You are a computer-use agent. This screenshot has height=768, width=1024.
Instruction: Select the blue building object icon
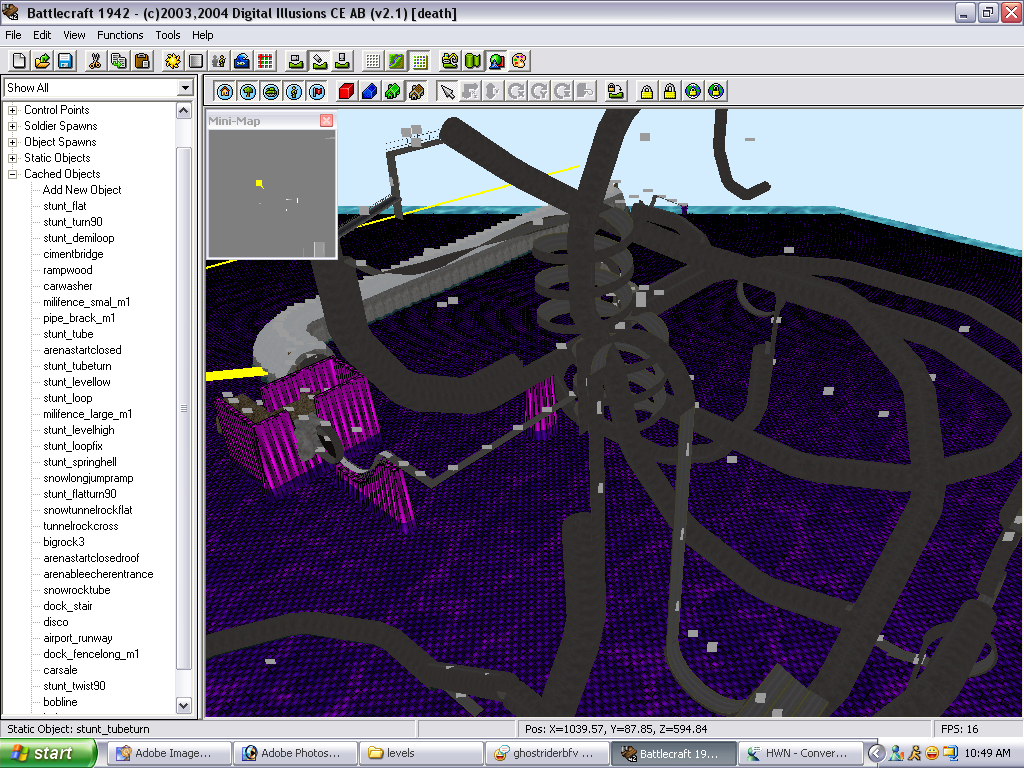pyautogui.click(x=370, y=91)
